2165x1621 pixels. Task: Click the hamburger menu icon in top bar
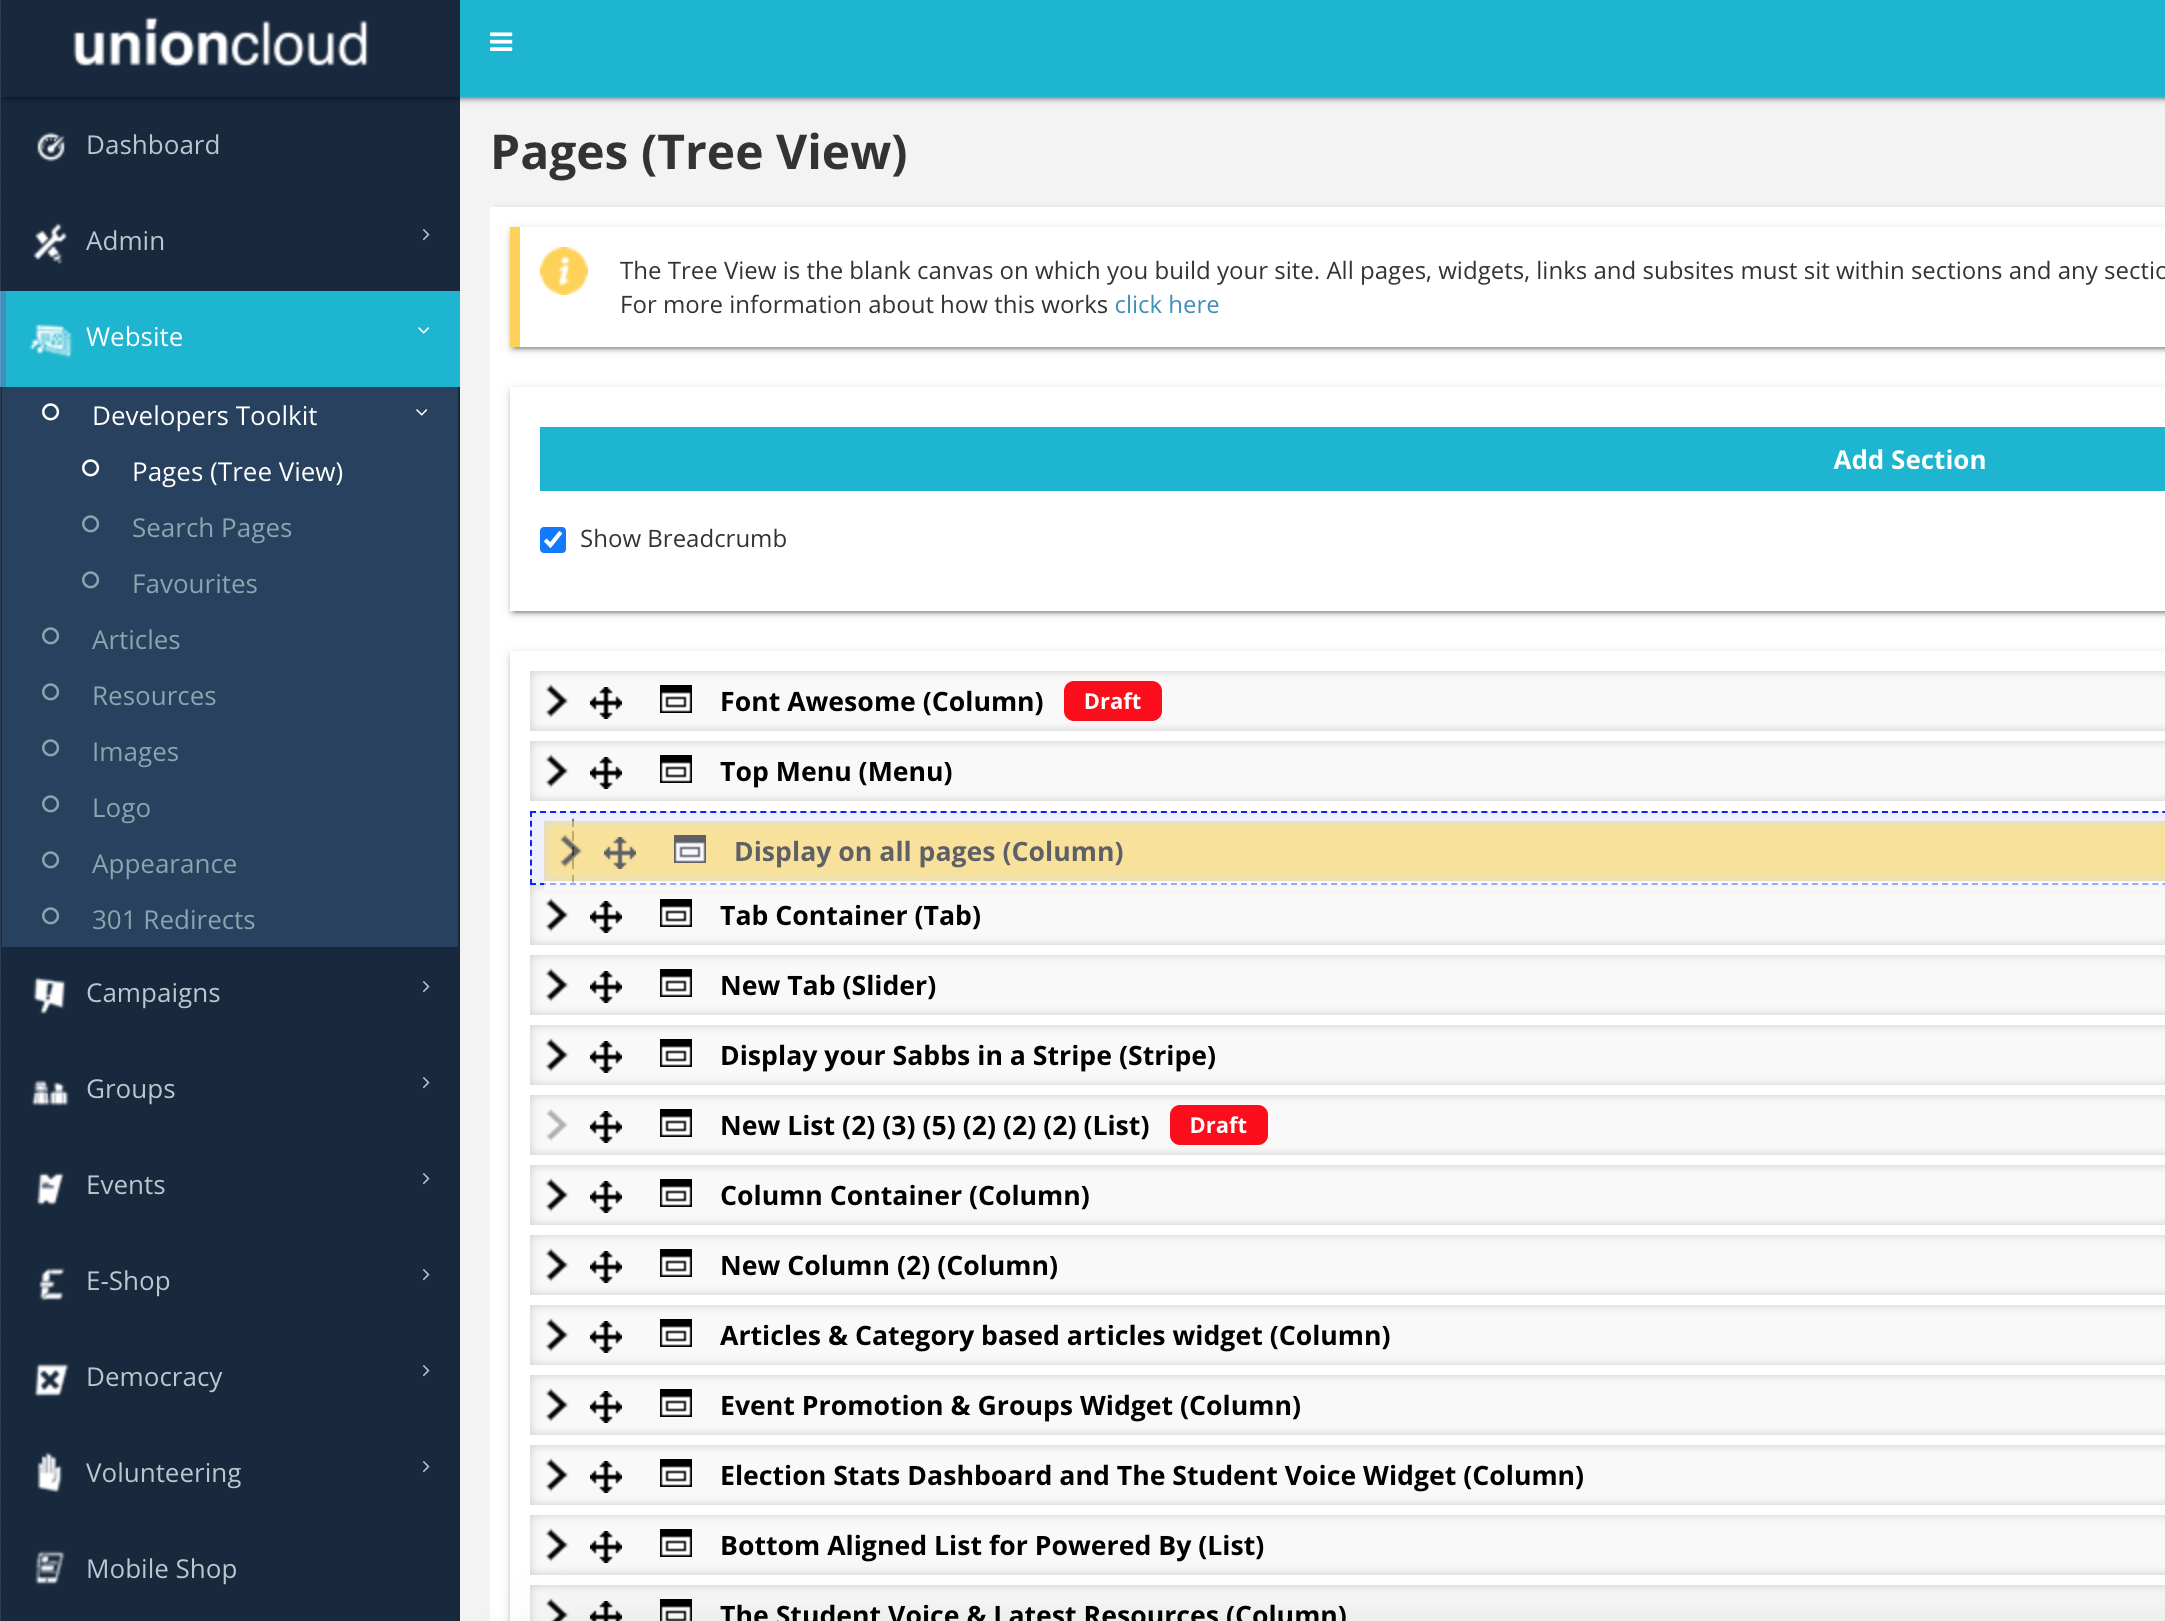click(501, 42)
